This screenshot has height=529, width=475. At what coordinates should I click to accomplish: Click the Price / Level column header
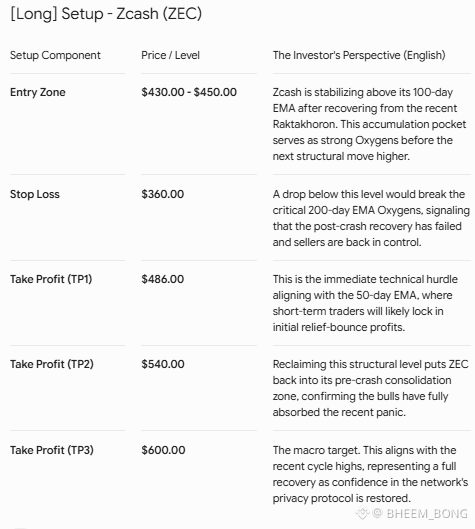[x=170, y=55]
